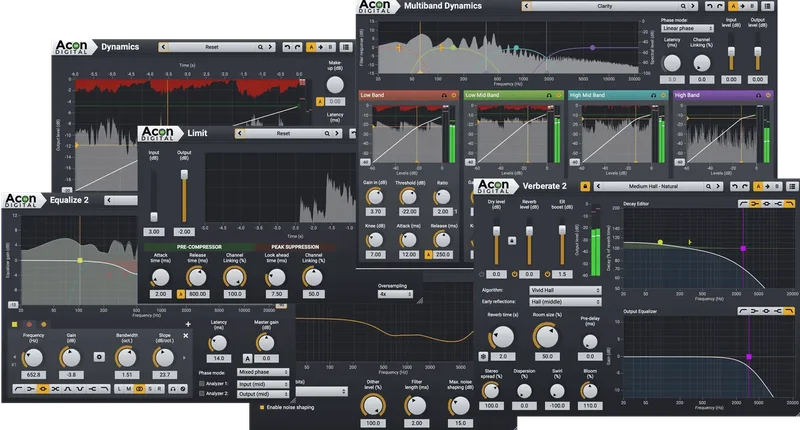Open Medium Hall - Natural preset selector
This screenshot has width=800, height=430.
click(x=653, y=186)
